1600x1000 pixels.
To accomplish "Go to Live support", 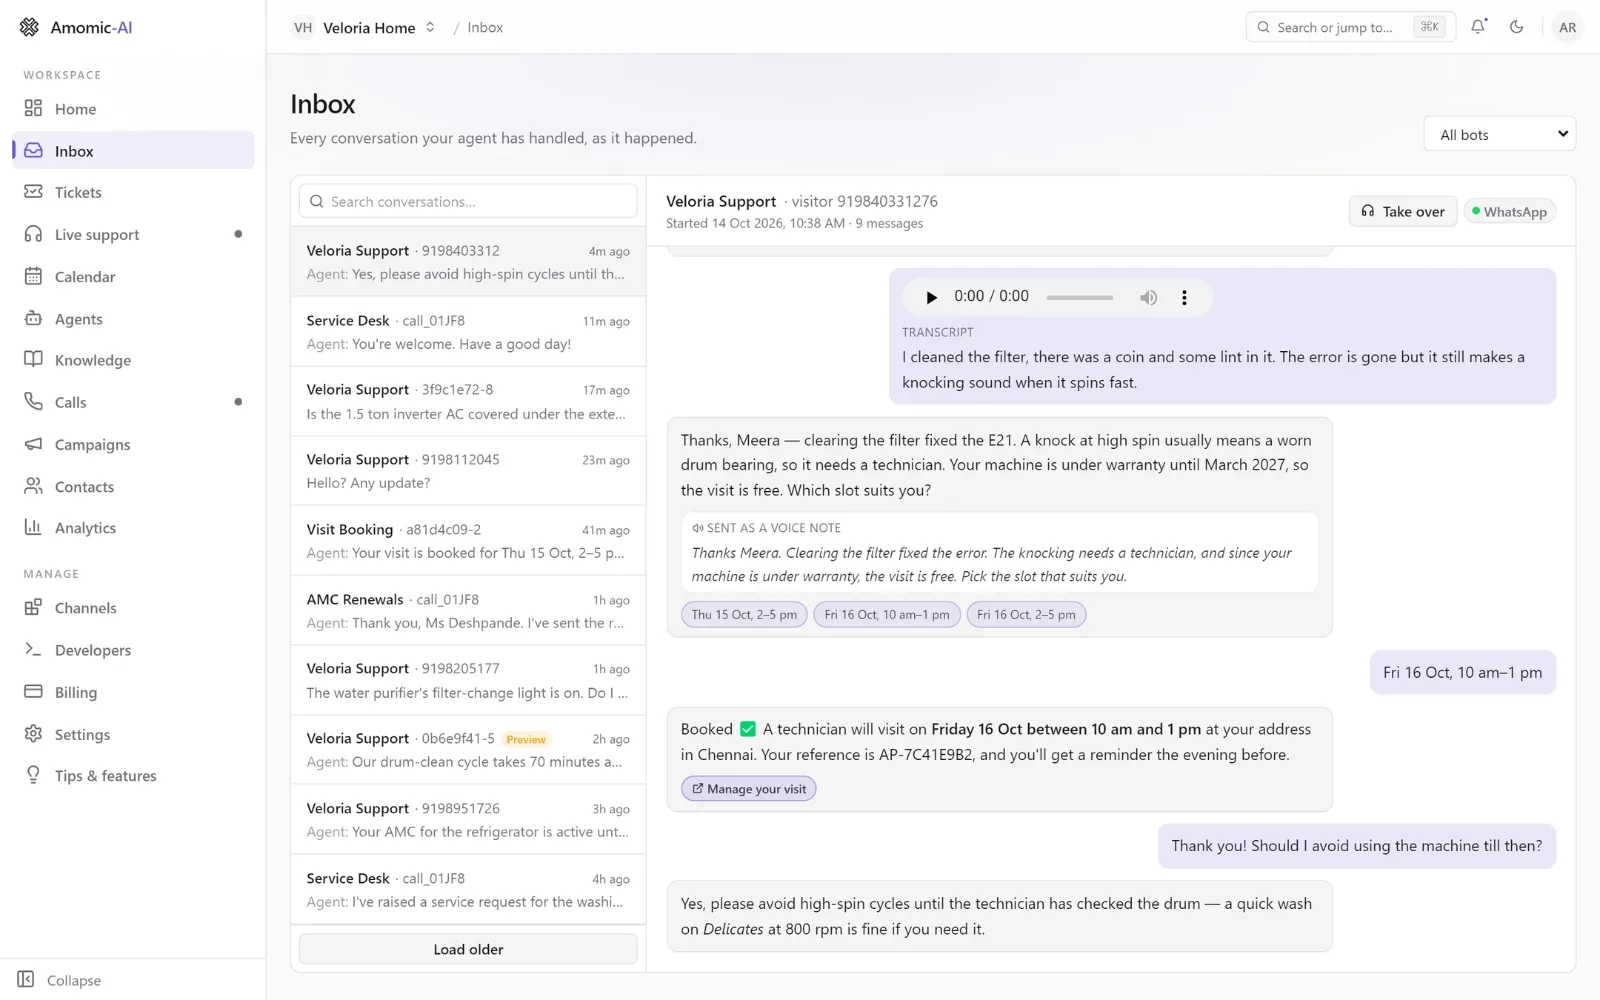I will (x=133, y=234).
